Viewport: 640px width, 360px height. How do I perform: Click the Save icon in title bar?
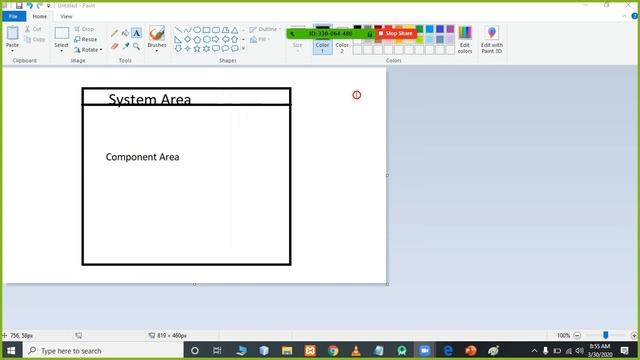tap(19, 5)
